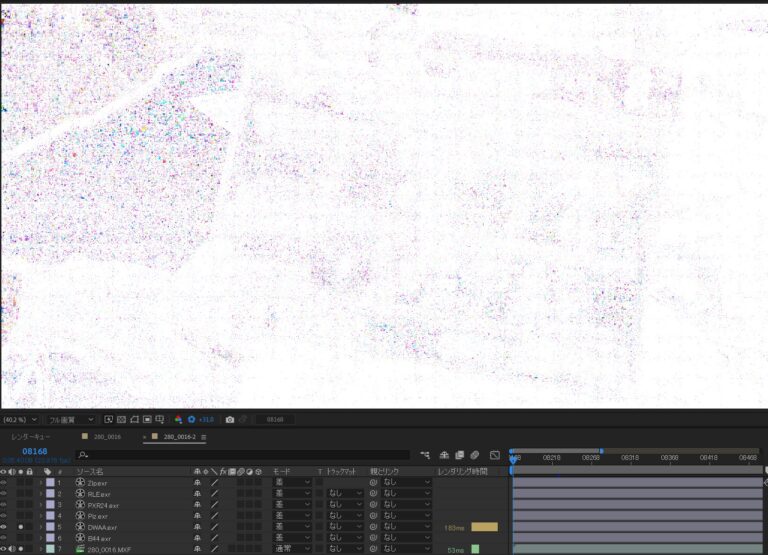
Task: Open the render queue tab
Action: [31, 437]
